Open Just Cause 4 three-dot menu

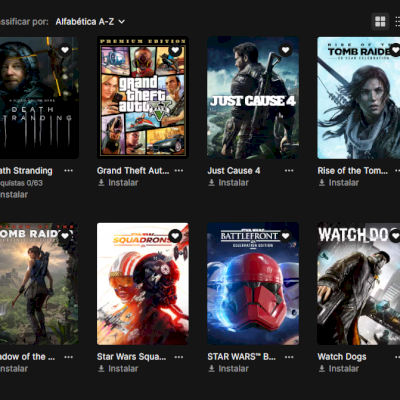(289, 171)
